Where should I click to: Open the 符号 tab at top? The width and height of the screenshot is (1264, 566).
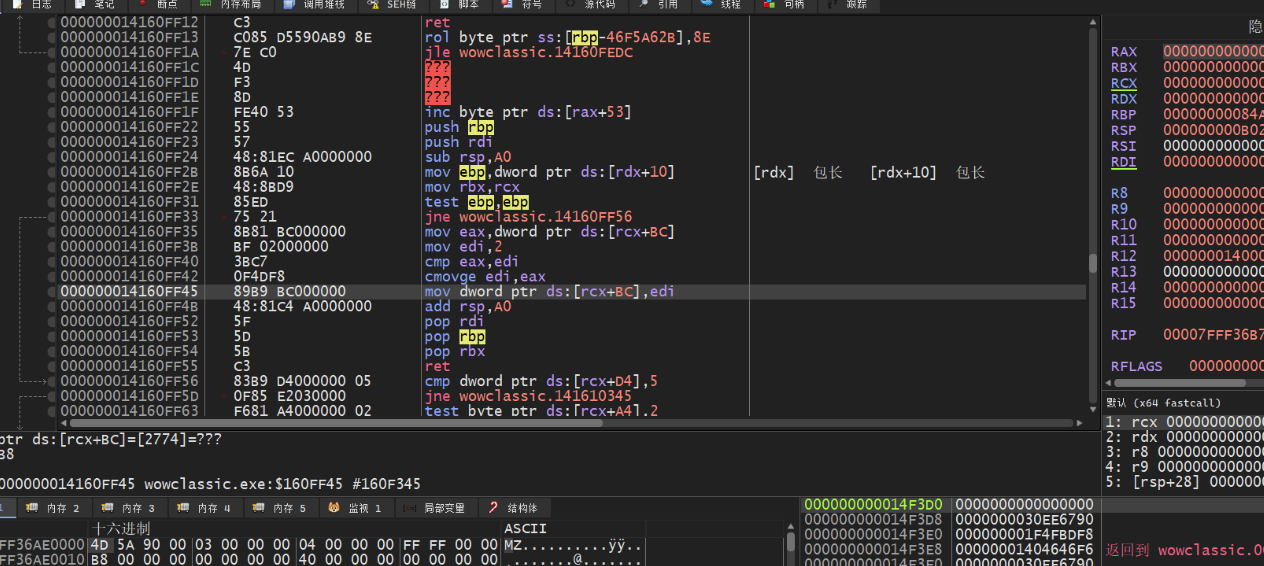tap(523, 5)
